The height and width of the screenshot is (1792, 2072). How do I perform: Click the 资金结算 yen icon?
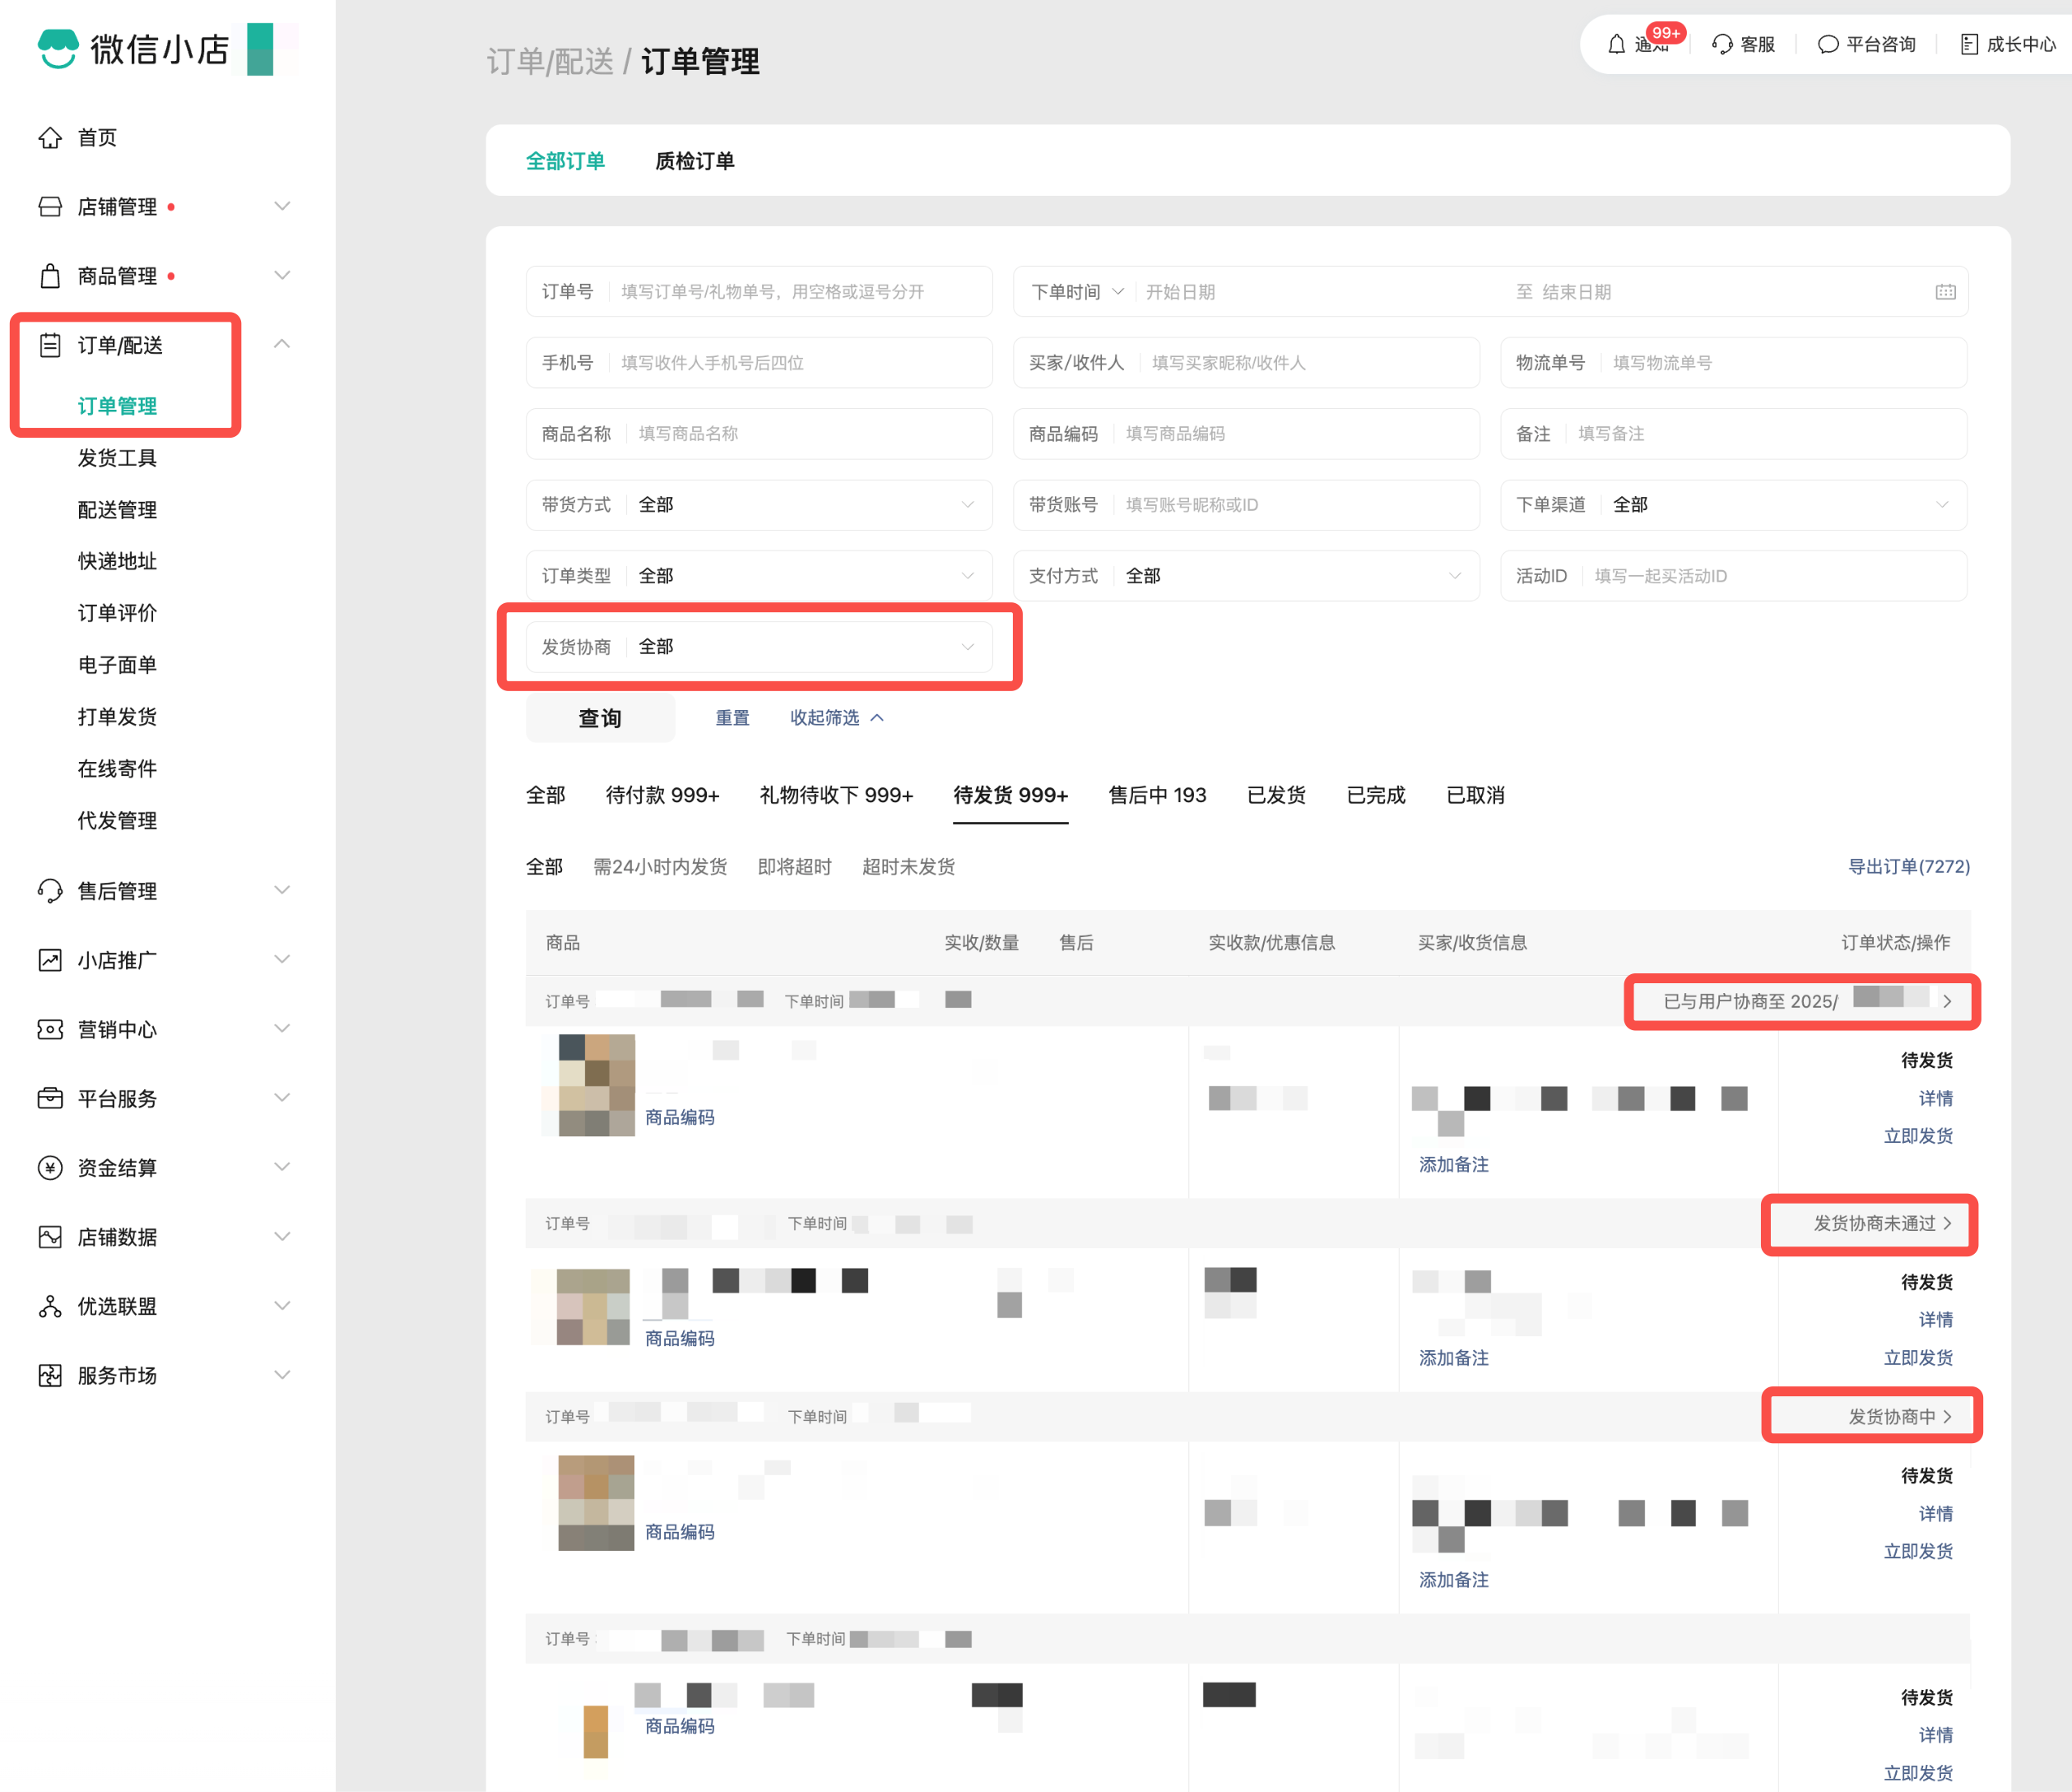point(50,1168)
